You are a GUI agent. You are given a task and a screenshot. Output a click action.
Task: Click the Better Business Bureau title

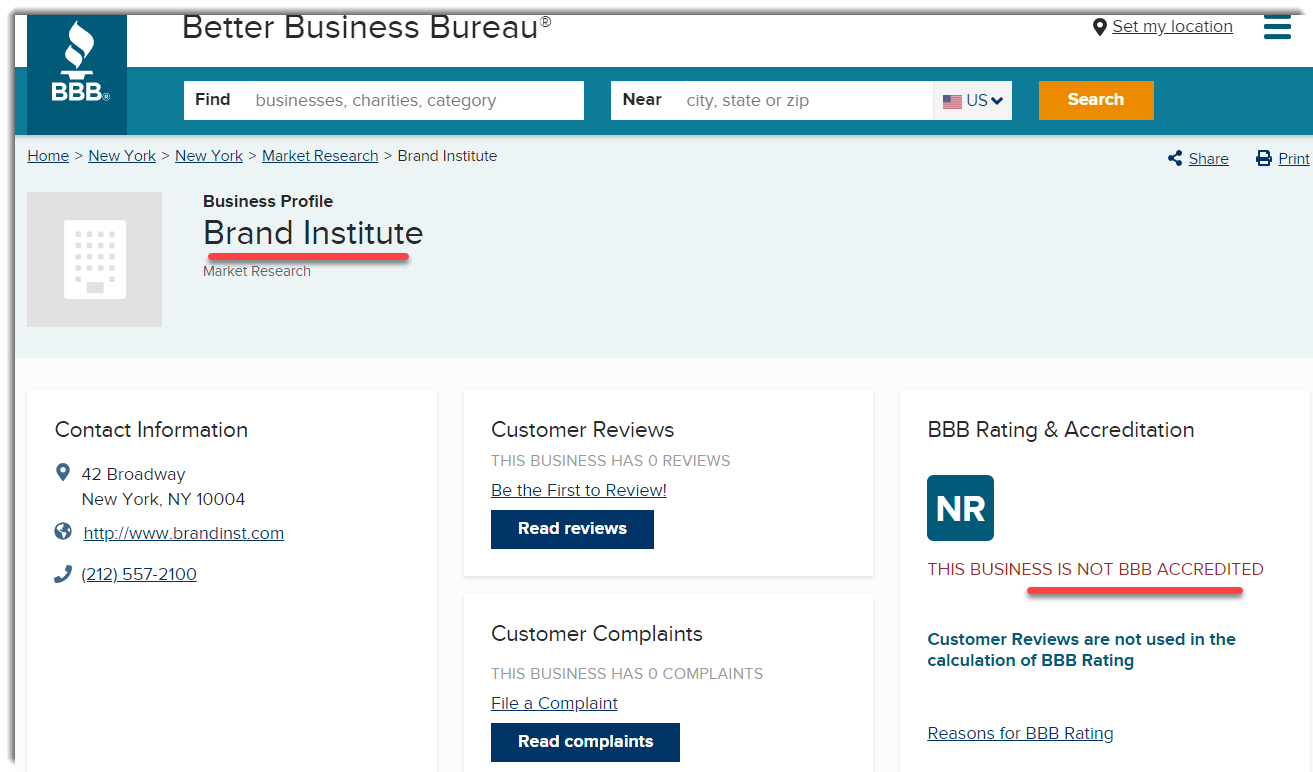[366, 27]
